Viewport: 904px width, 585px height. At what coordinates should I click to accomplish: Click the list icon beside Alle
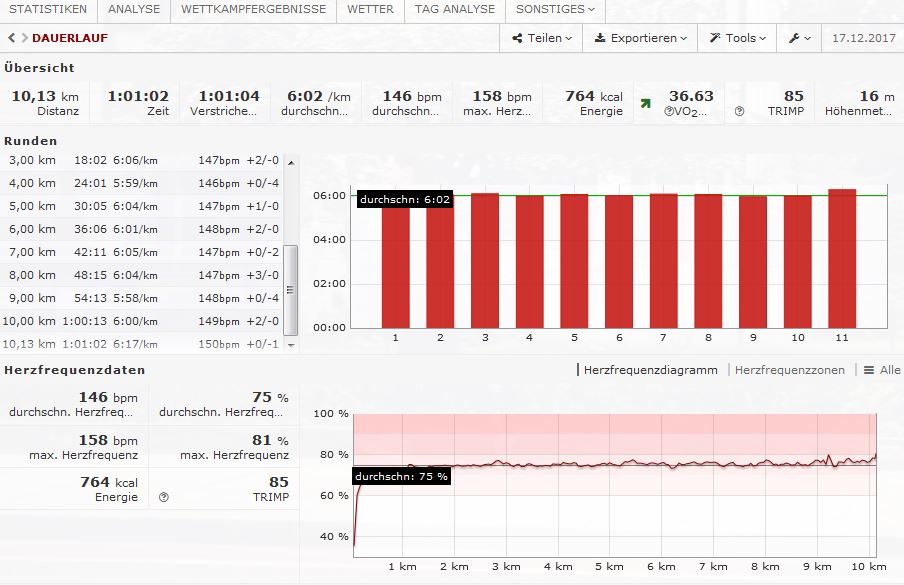click(869, 370)
